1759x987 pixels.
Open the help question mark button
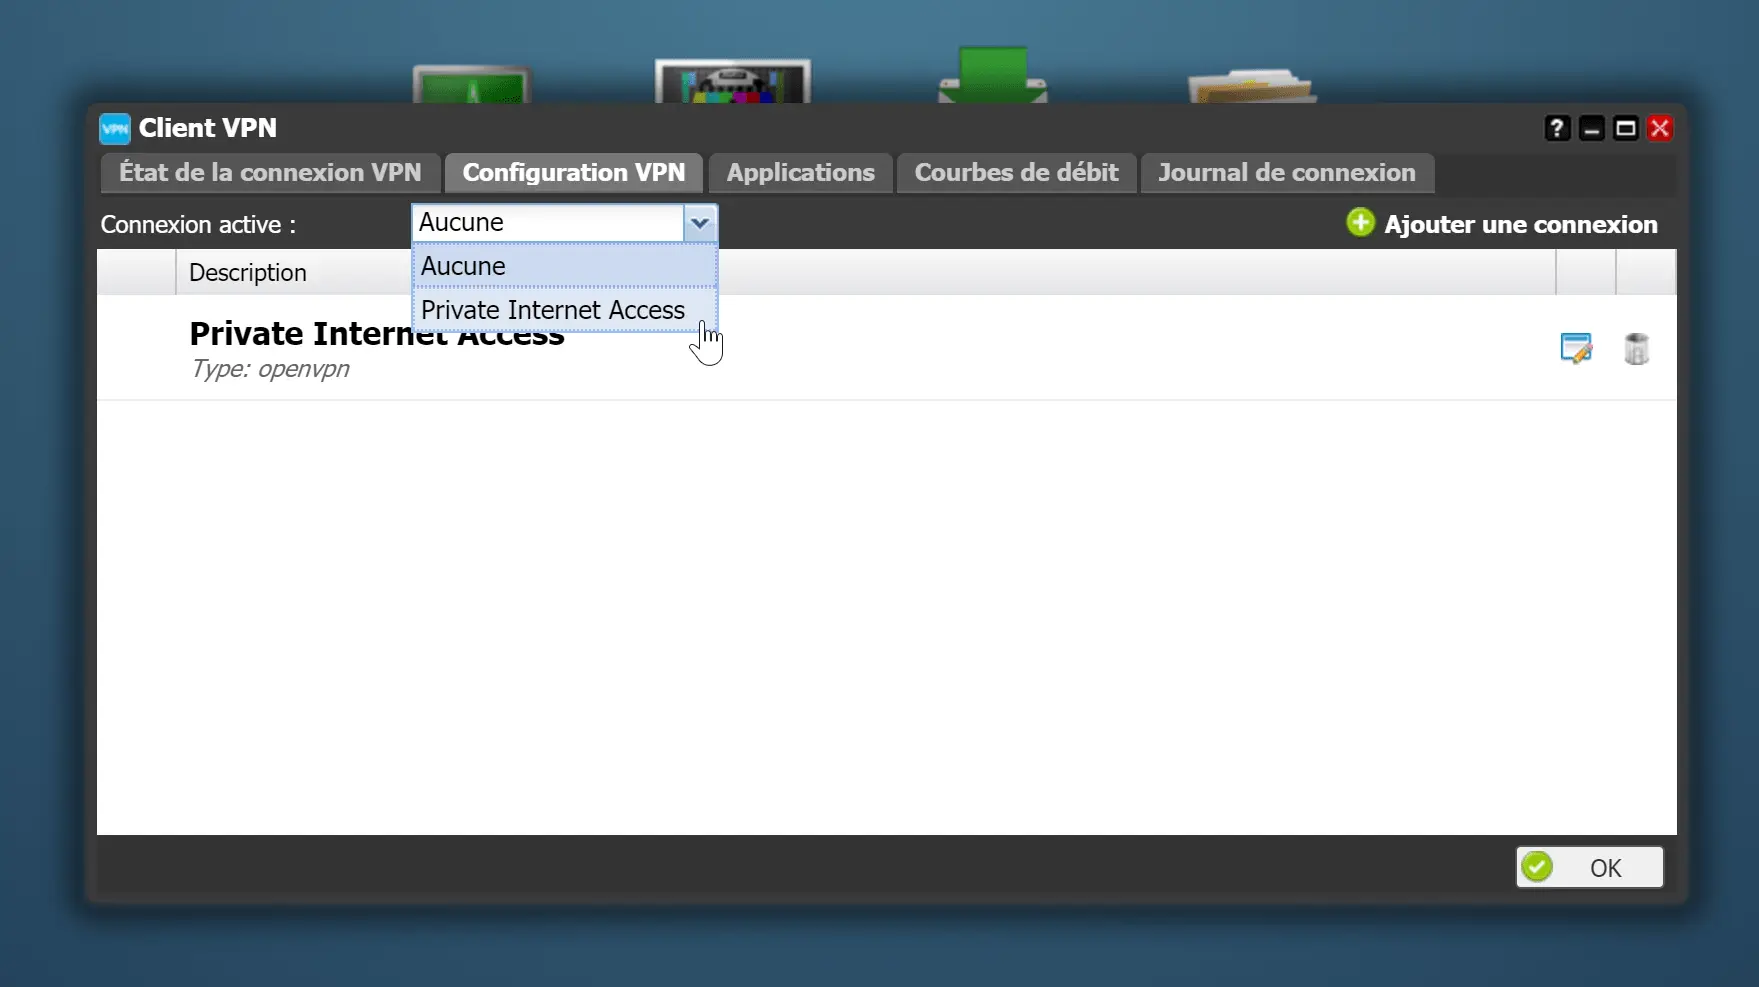[x=1557, y=128]
